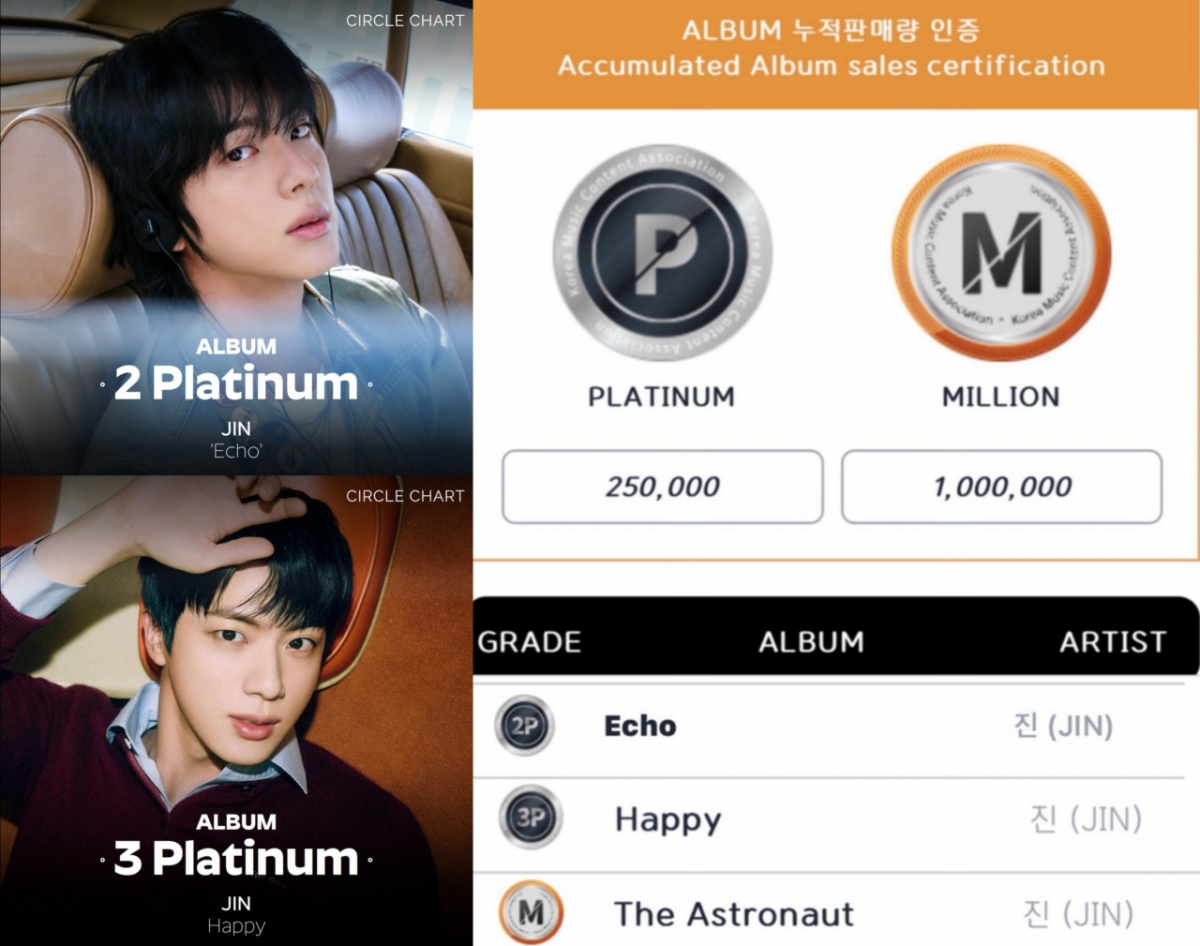Open the Happy album entry
This screenshot has height=946, width=1200.
(668, 820)
